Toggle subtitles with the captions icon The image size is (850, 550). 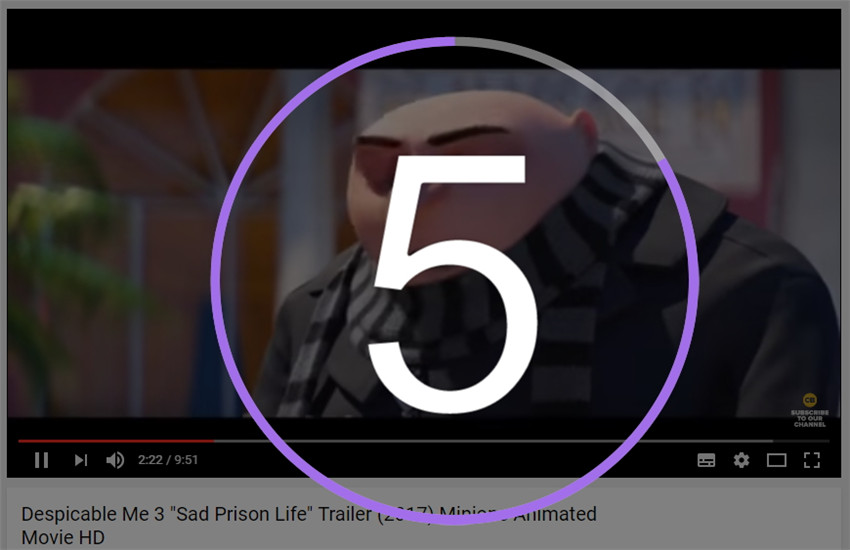pos(706,460)
